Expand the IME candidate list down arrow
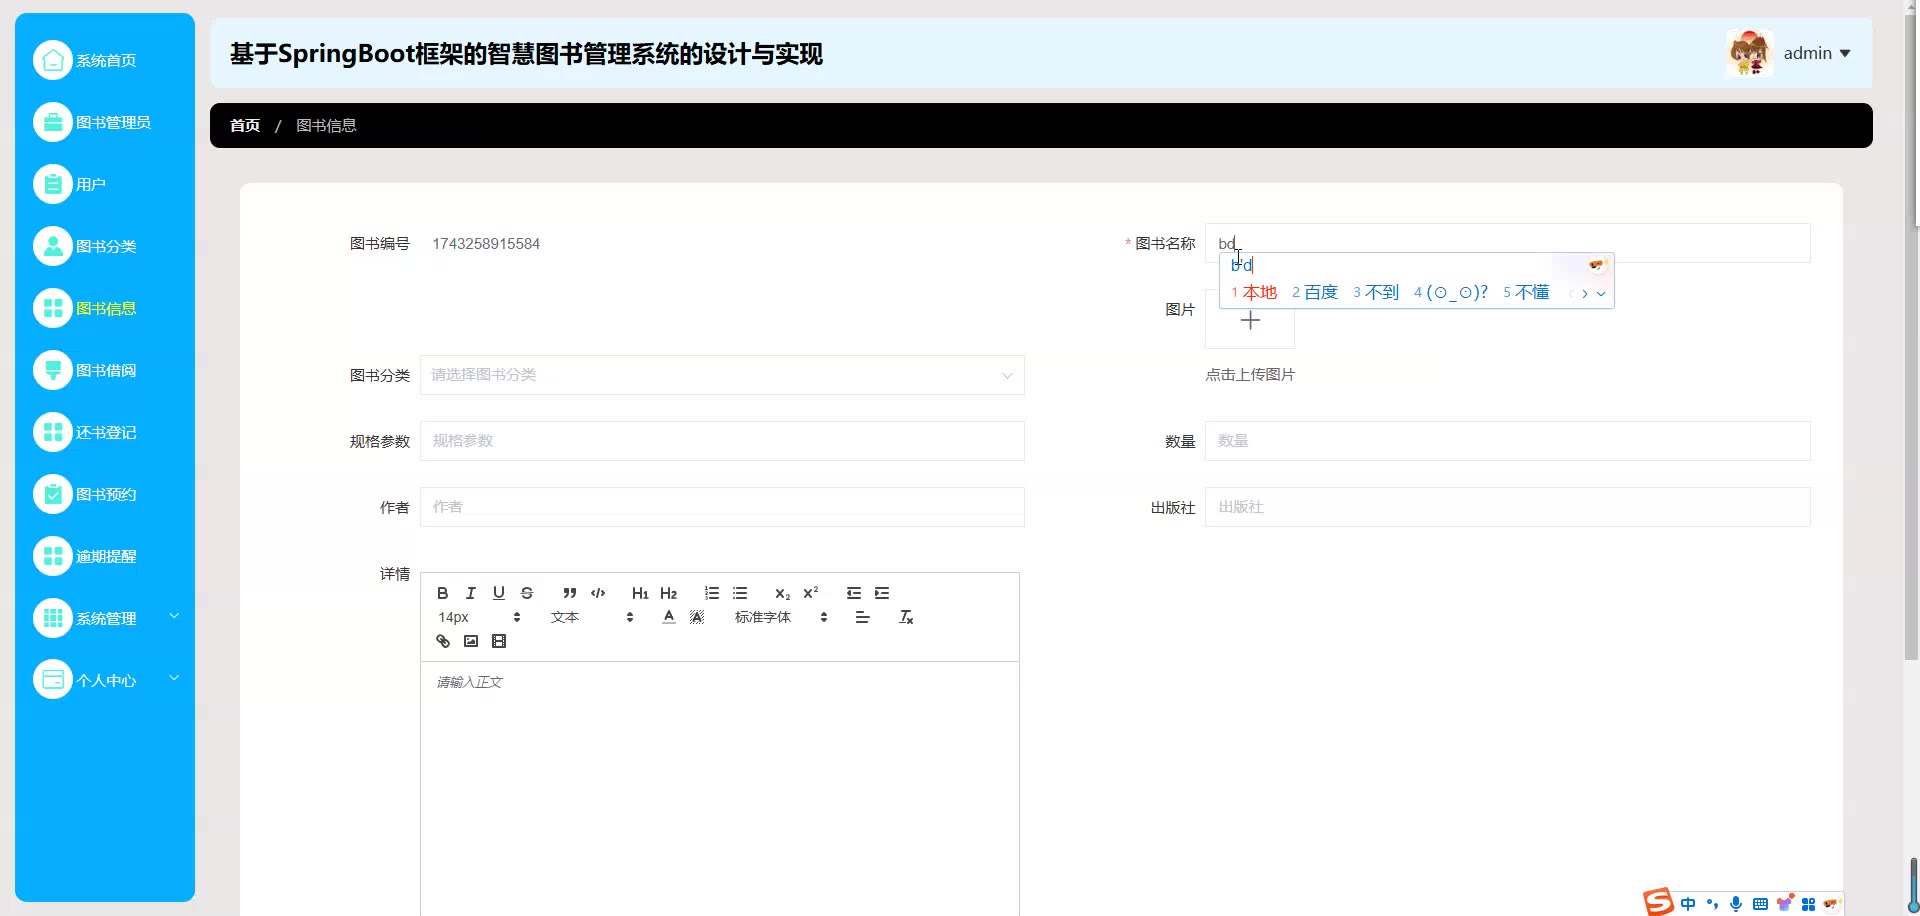The width and height of the screenshot is (1920, 916). [1601, 293]
